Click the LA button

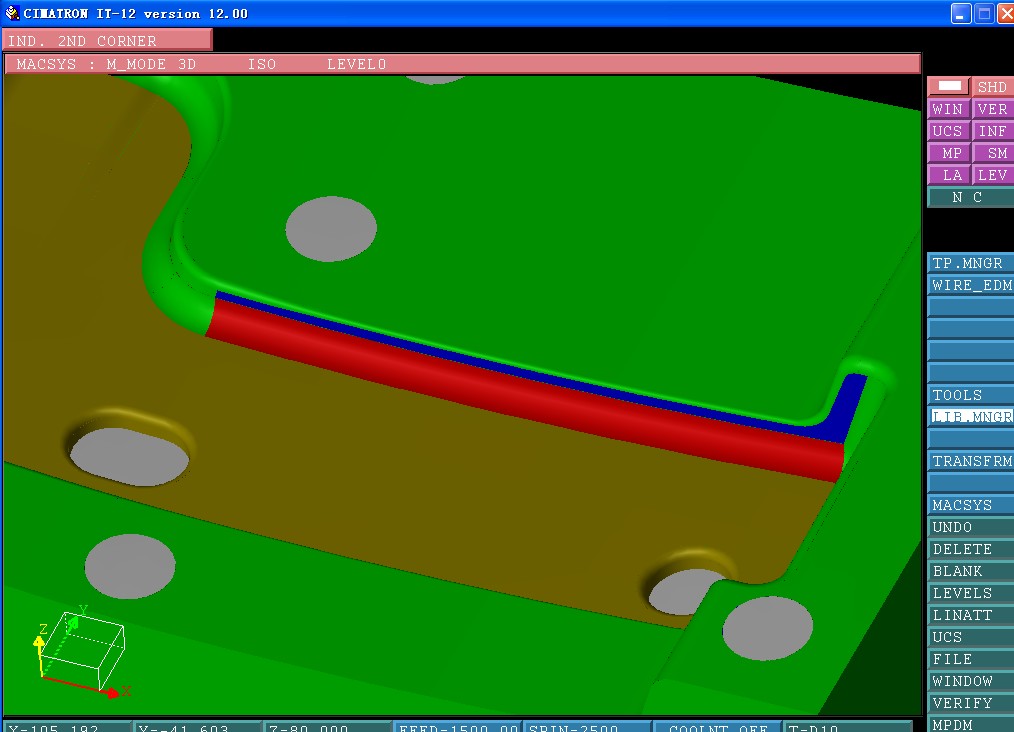[x=948, y=175]
